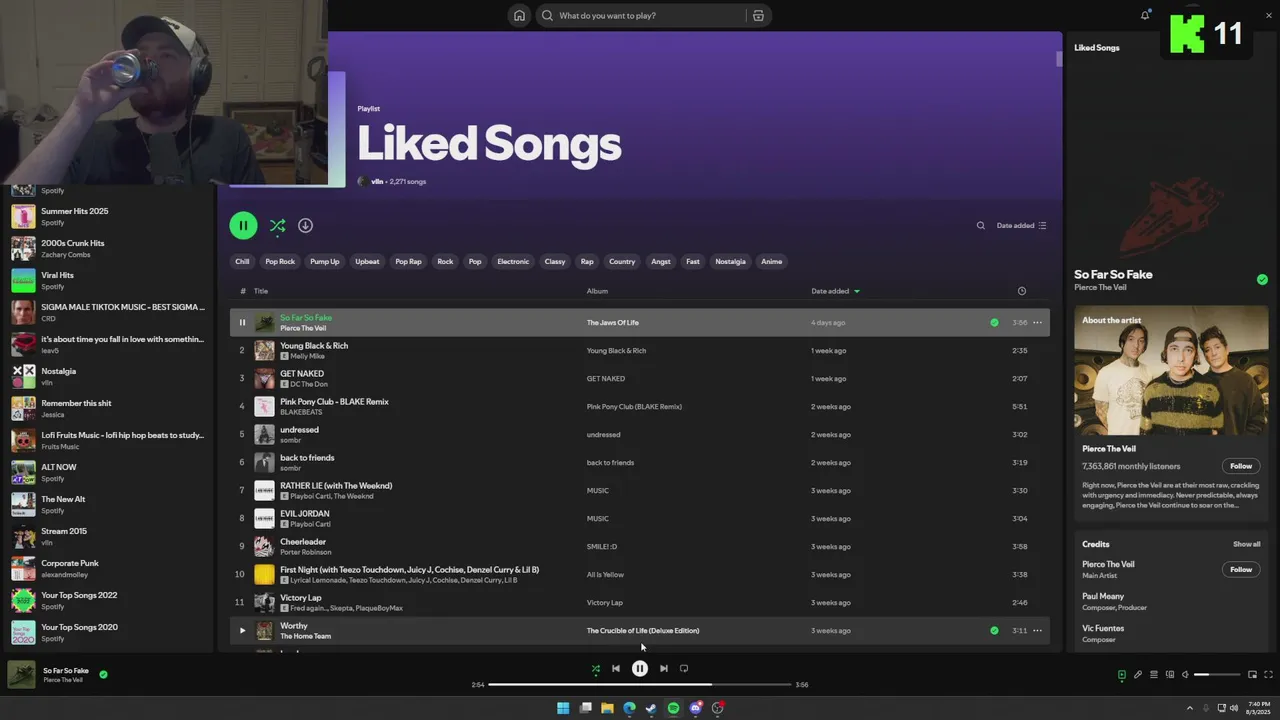This screenshot has width=1280, height=720.
Task: Select the Pump Up filter chip
Action: [325, 261]
